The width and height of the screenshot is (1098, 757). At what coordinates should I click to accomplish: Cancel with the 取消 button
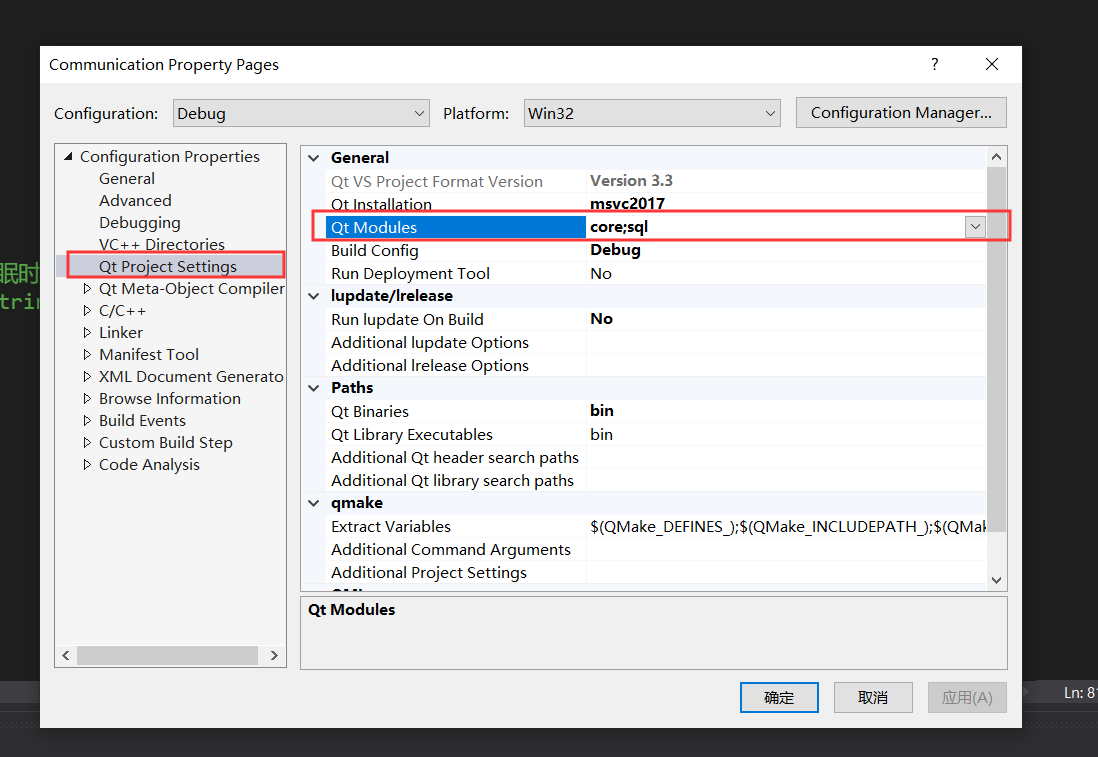(873, 697)
